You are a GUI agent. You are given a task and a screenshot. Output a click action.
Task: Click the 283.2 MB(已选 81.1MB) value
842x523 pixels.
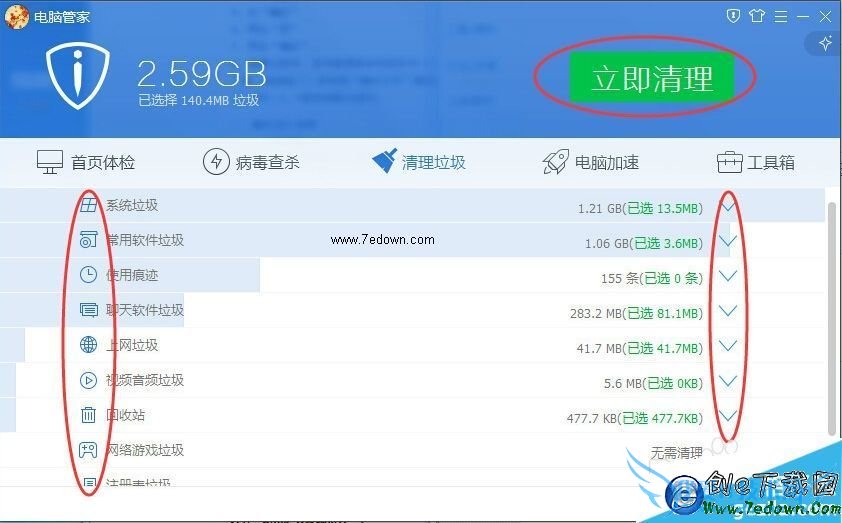[x=636, y=313]
